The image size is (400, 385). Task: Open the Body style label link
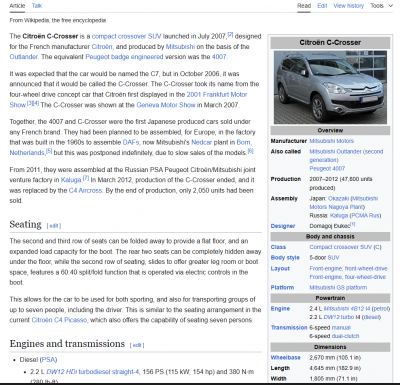tap(285, 258)
